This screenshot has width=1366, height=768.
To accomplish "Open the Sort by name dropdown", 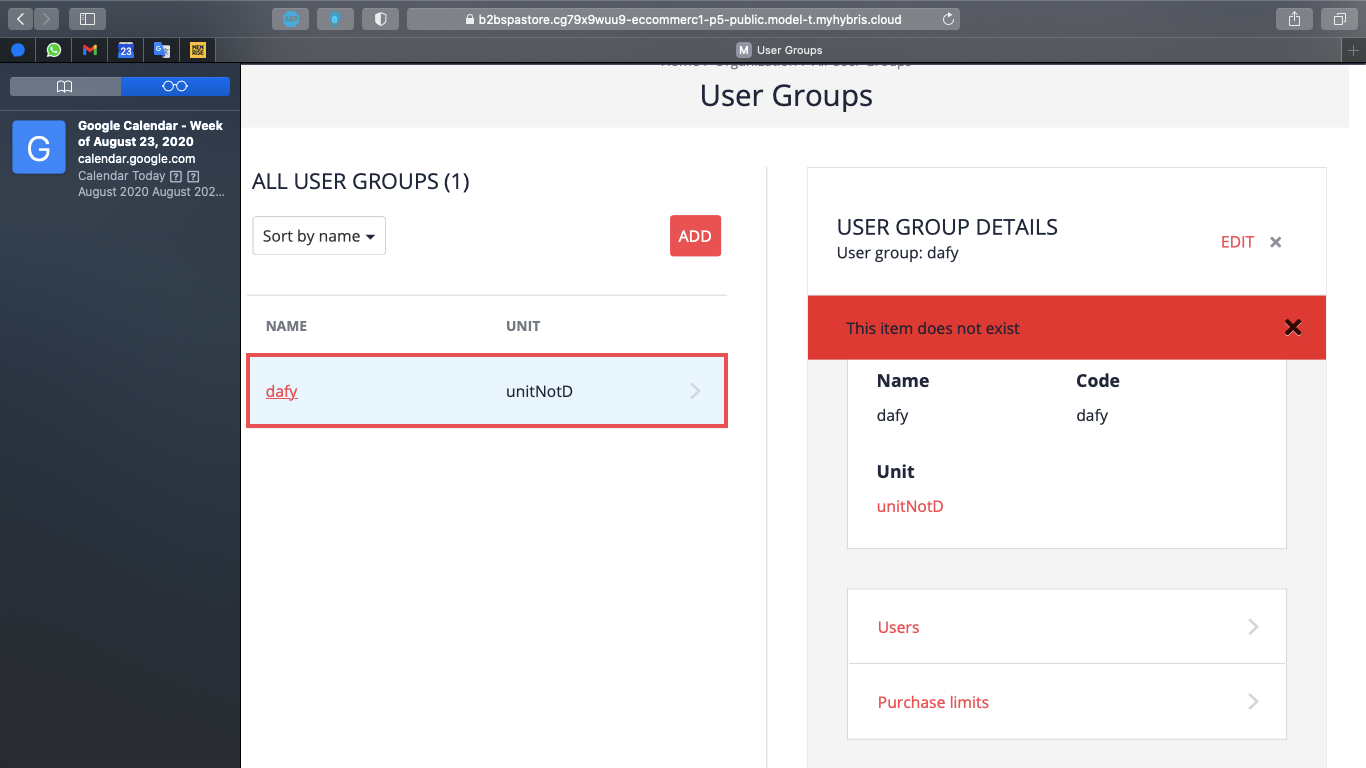I will (x=319, y=236).
